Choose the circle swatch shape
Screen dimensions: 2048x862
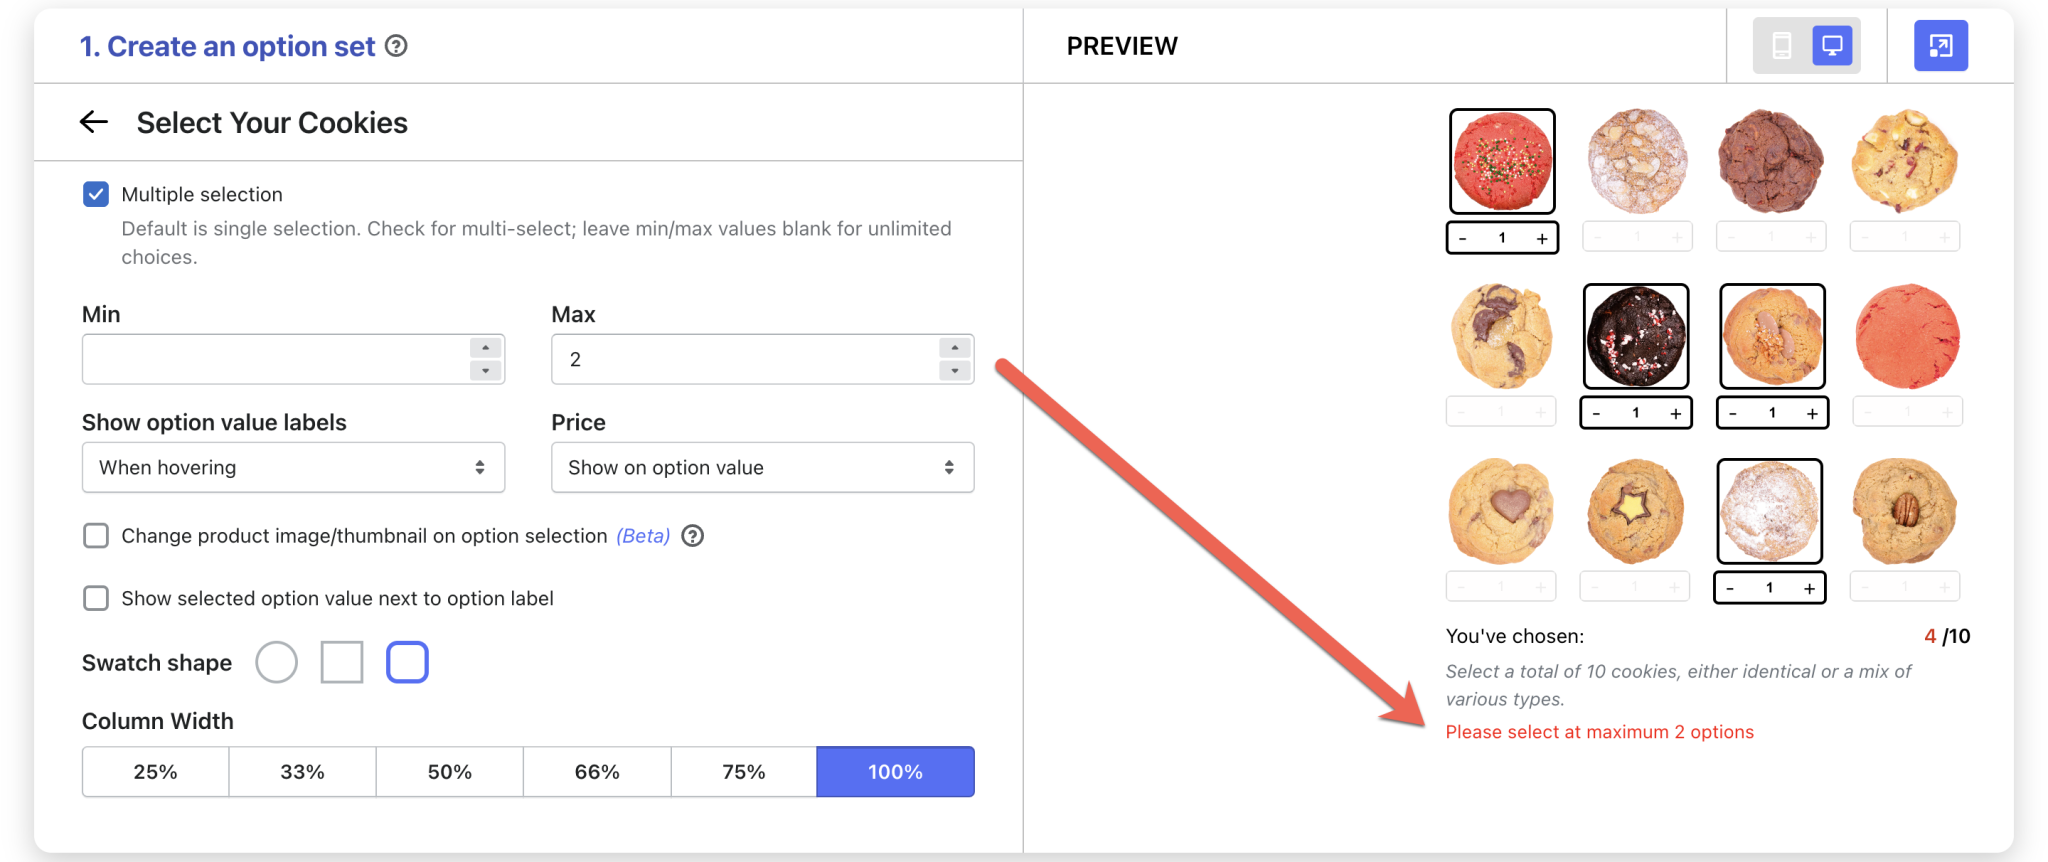click(277, 661)
